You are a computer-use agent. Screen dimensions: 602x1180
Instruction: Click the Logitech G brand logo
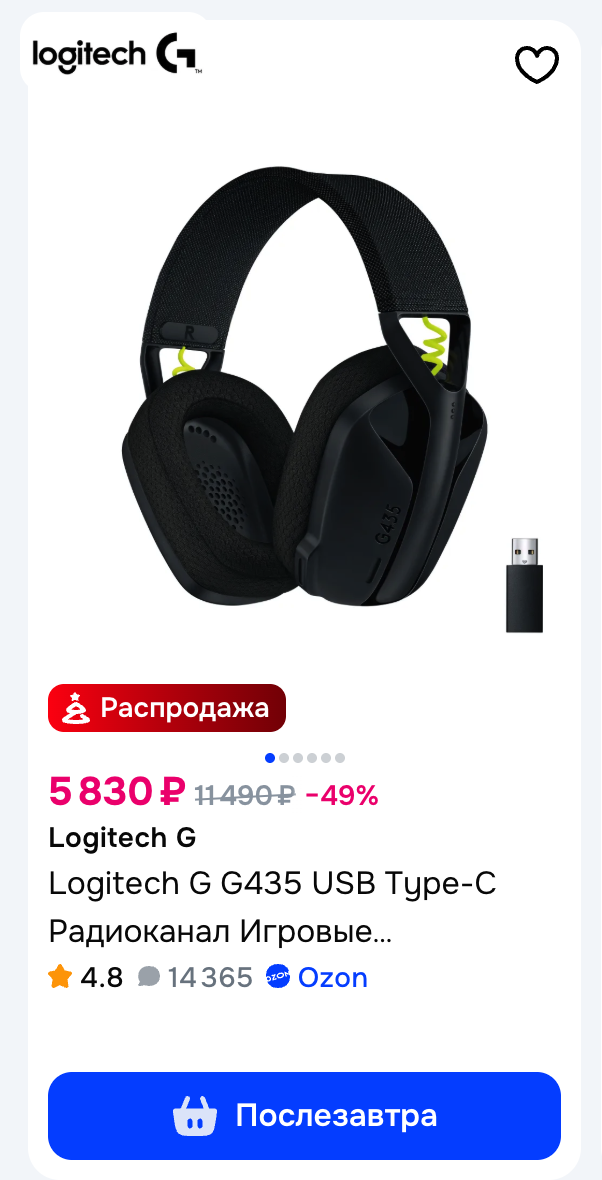[117, 53]
